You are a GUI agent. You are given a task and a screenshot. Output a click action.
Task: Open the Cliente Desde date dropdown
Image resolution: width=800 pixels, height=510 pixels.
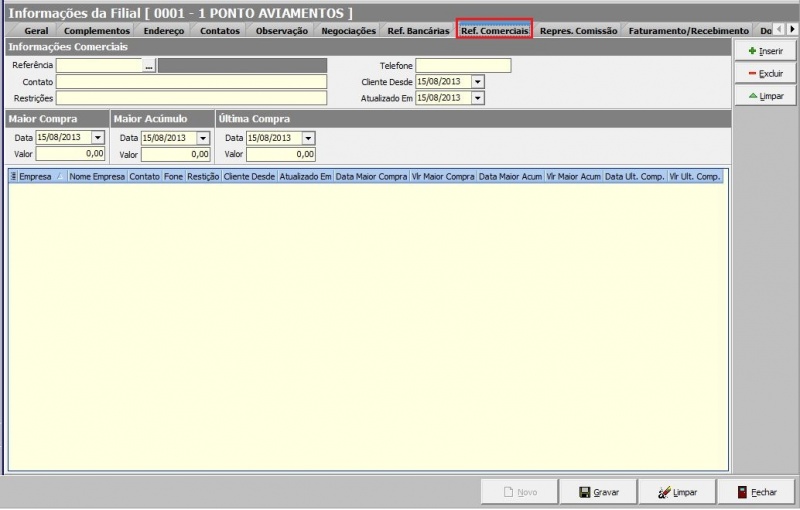pyautogui.click(x=477, y=82)
